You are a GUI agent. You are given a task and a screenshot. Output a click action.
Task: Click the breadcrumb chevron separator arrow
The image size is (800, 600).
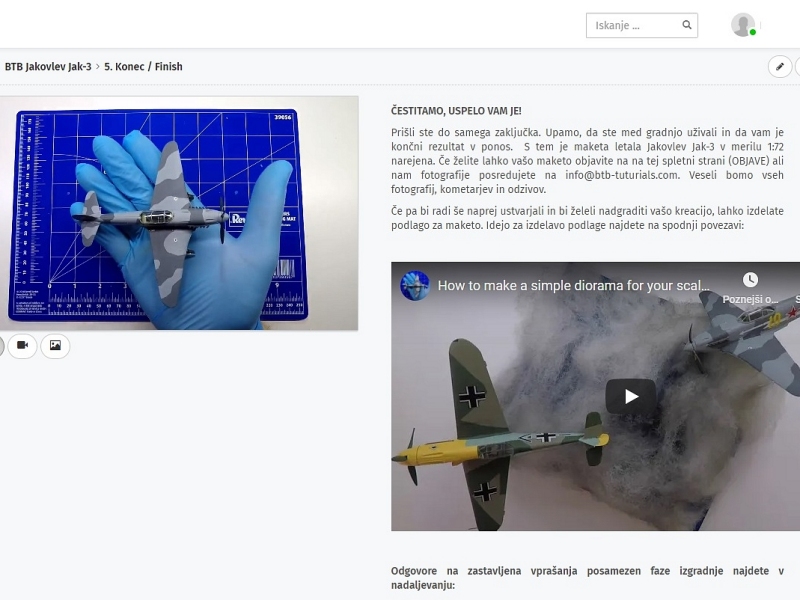tap(98, 67)
